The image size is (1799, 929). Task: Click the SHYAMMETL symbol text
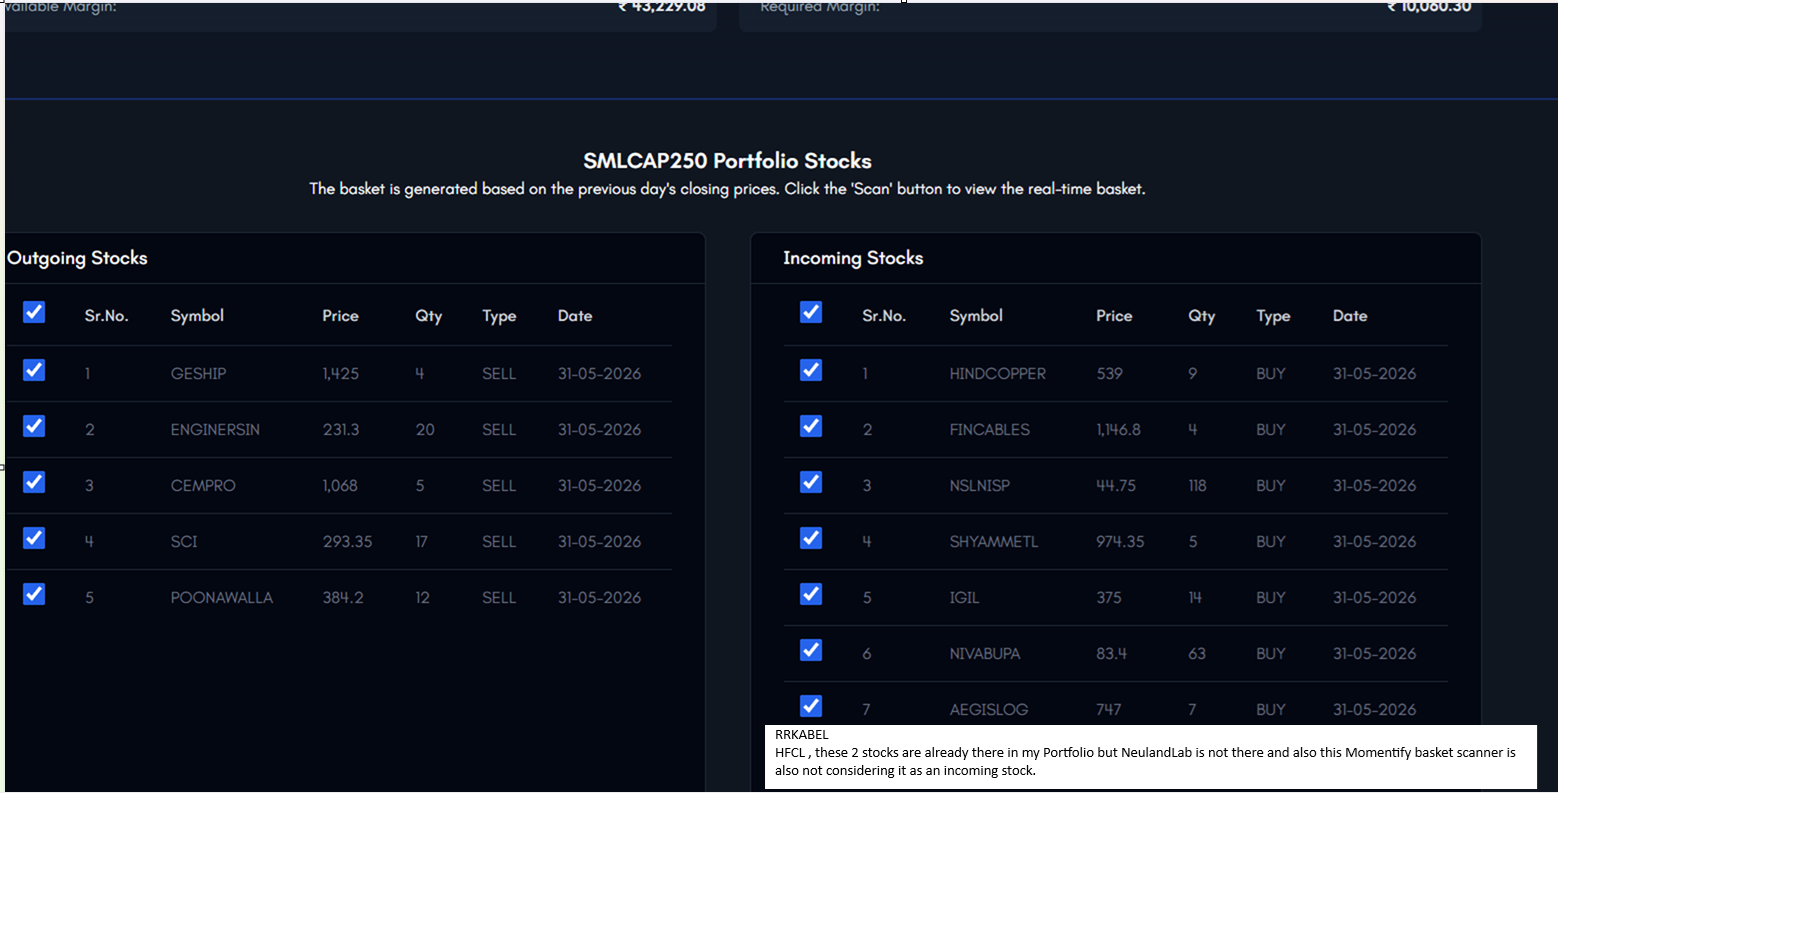(993, 541)
